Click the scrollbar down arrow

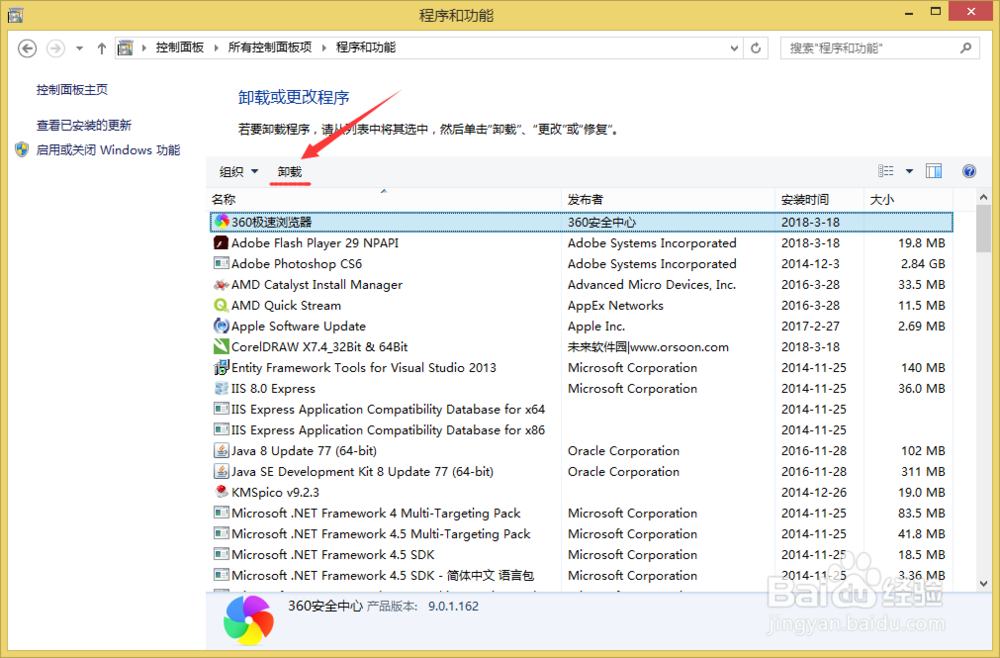(983, 583)
